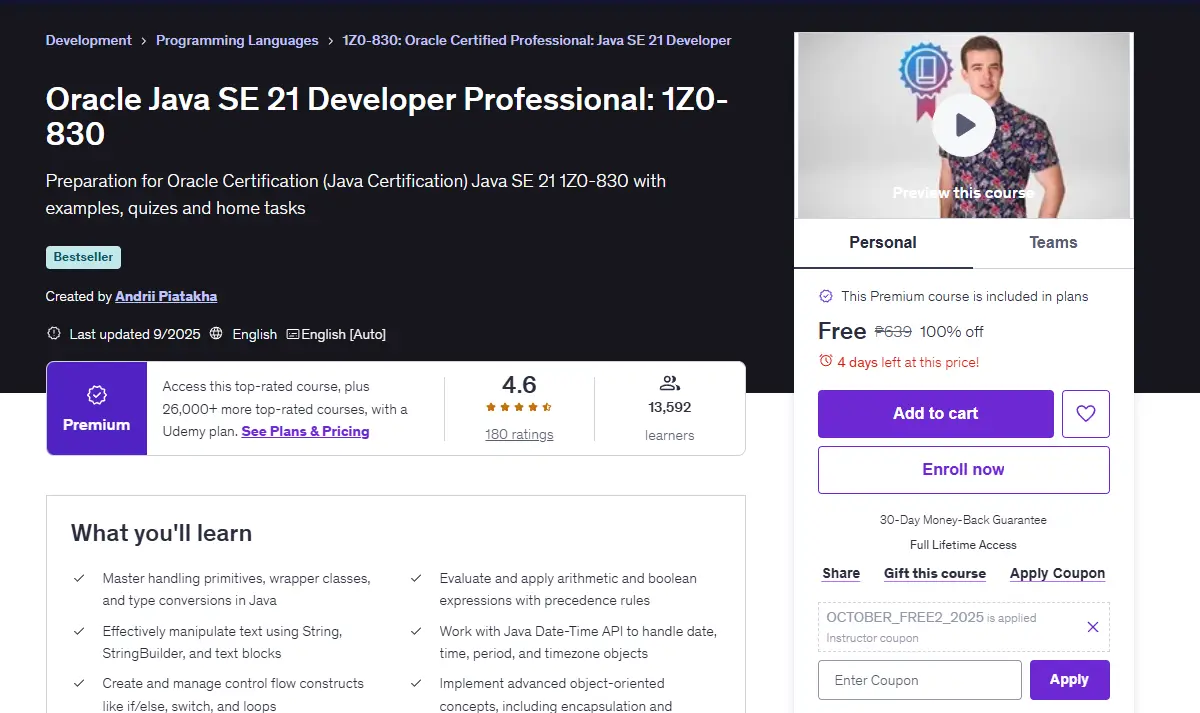This screenshot has height=713, width=1200.
Task: Click the English [Auto] captions text
Action: 343,334
